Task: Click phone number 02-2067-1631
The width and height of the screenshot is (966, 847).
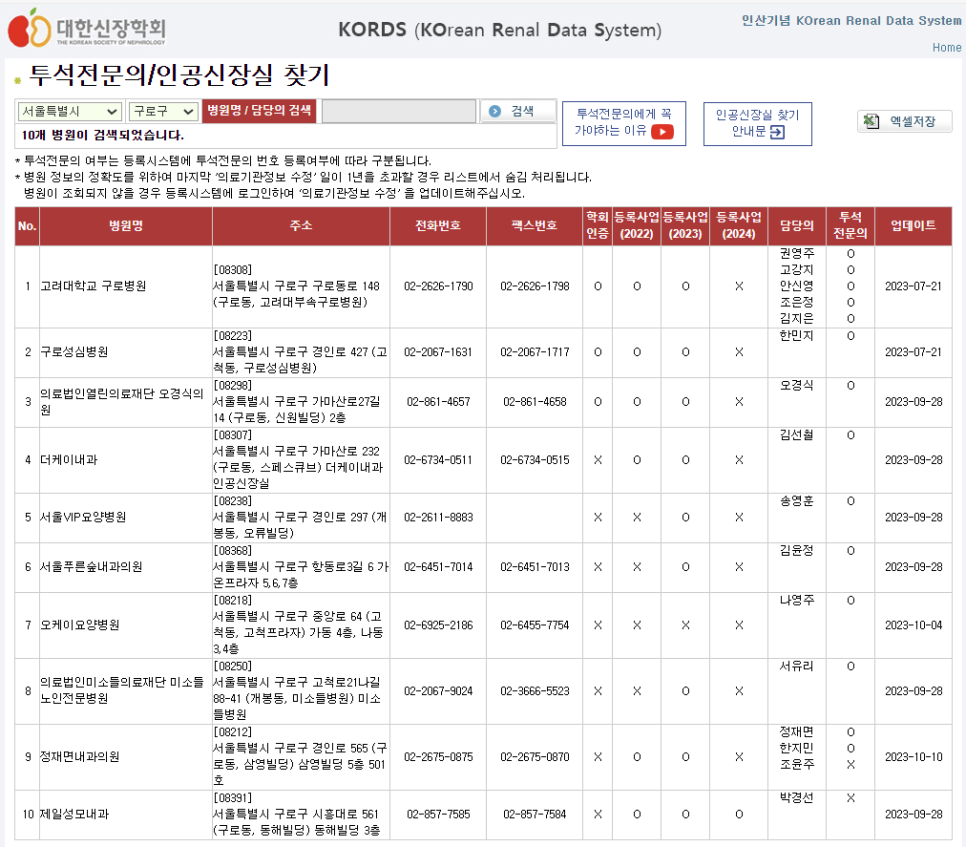Action: click(x=438, y=352)
